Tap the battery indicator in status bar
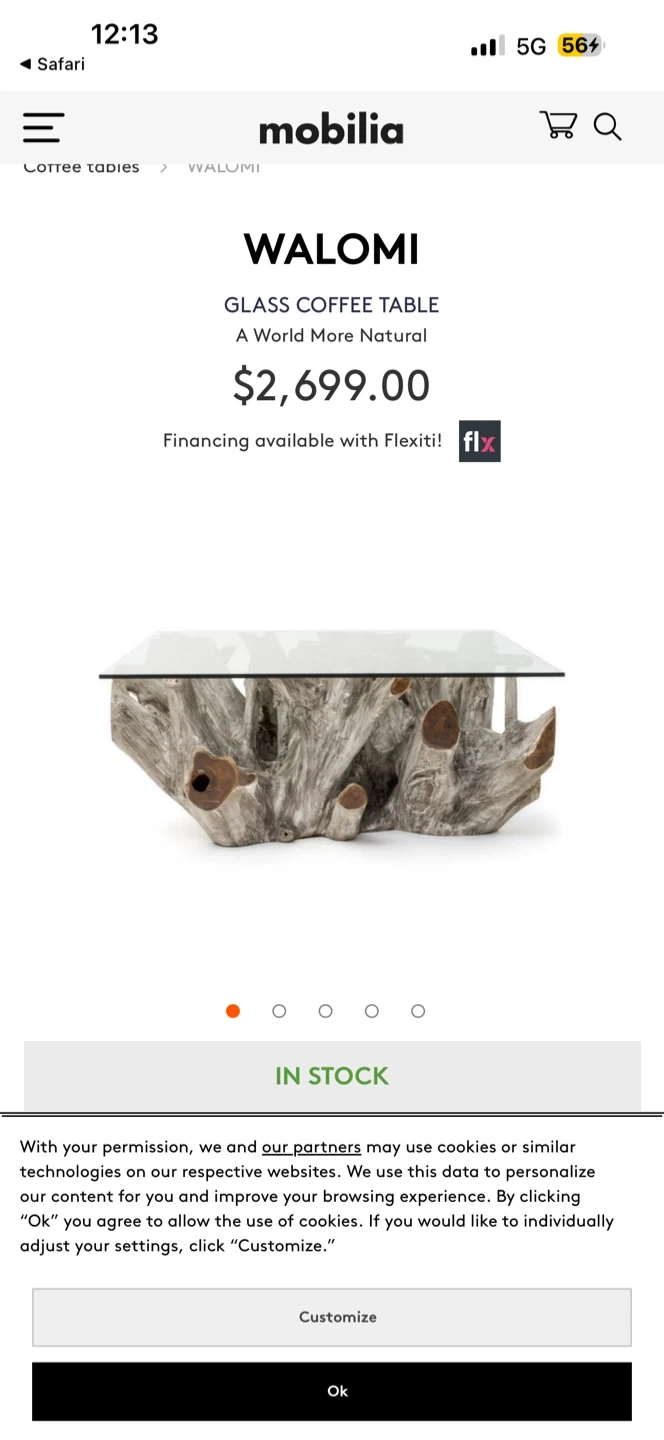The image size is (664, 1440). tap(580, 46)
